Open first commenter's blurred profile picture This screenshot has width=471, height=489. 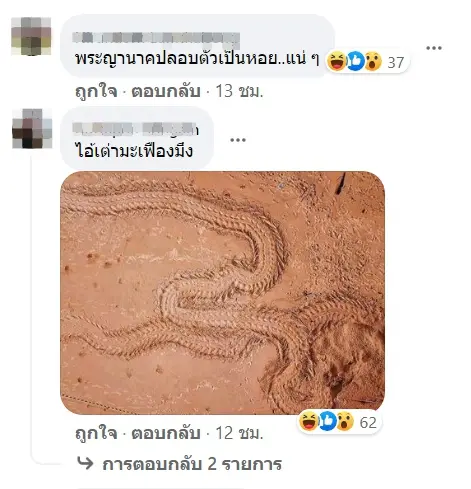tap(31, 36)
